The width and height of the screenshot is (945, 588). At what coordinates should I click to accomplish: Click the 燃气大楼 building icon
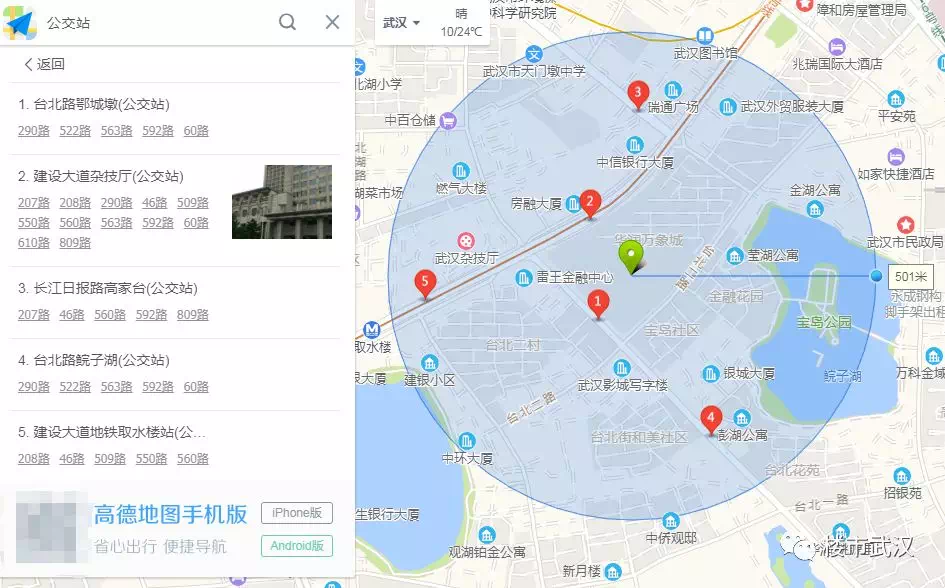click(460, 170)
